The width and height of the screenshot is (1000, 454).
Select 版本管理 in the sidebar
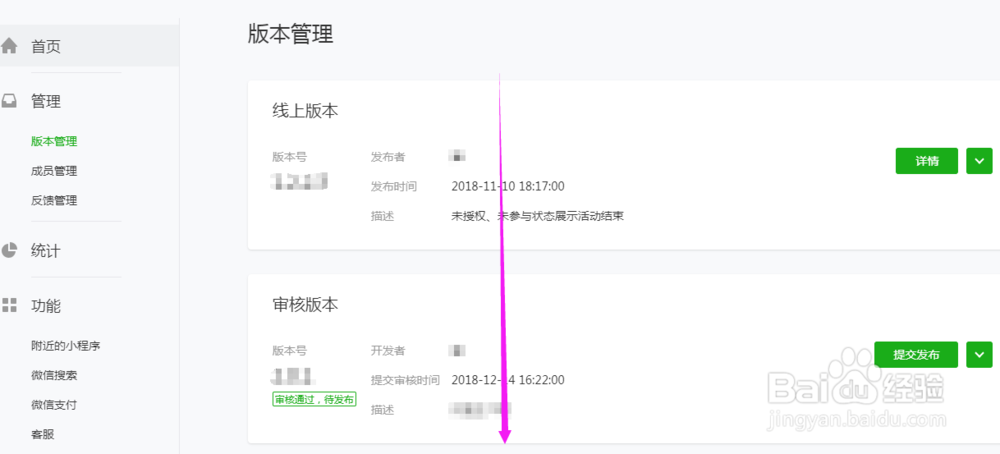54,141
